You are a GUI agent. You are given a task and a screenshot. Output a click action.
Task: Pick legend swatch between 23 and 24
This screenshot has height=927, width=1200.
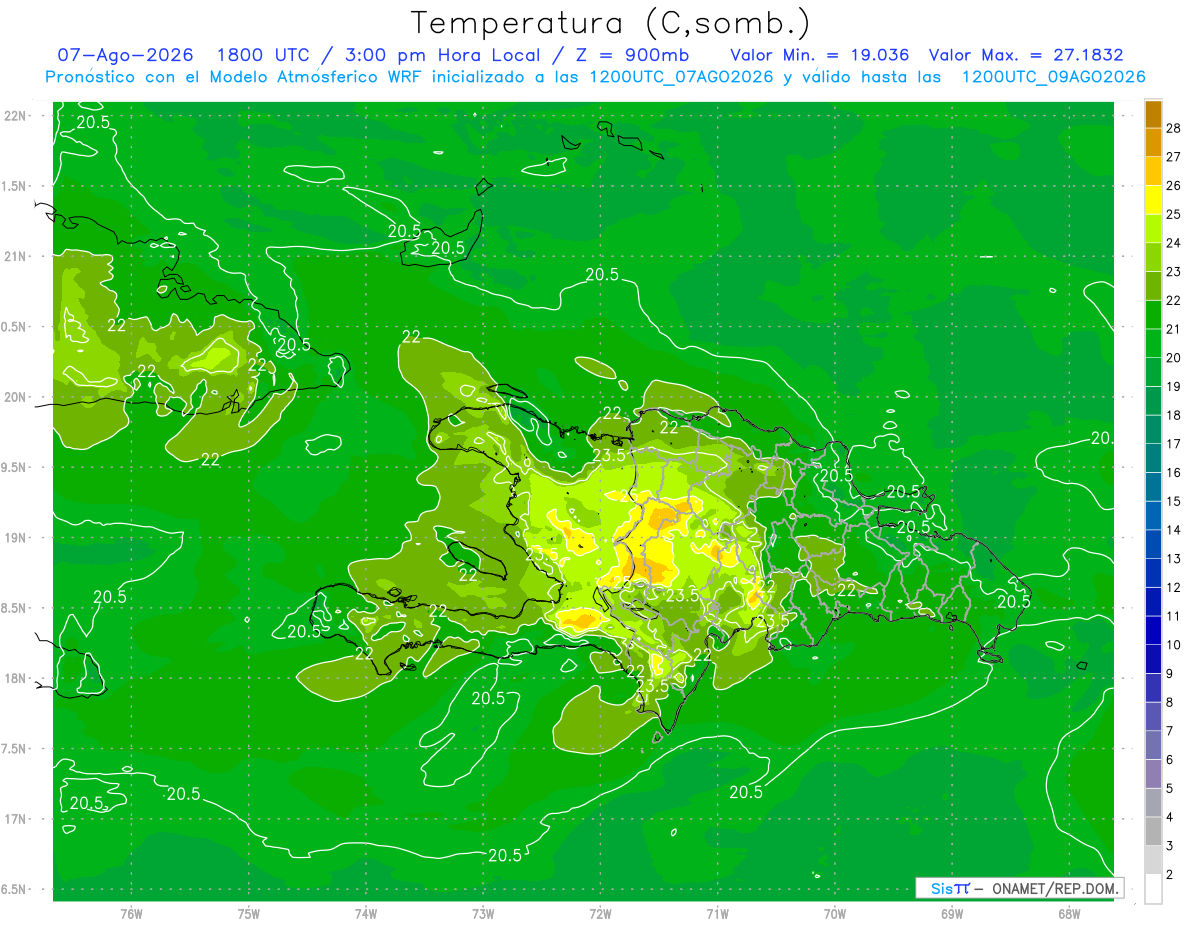coord(1153,258)
